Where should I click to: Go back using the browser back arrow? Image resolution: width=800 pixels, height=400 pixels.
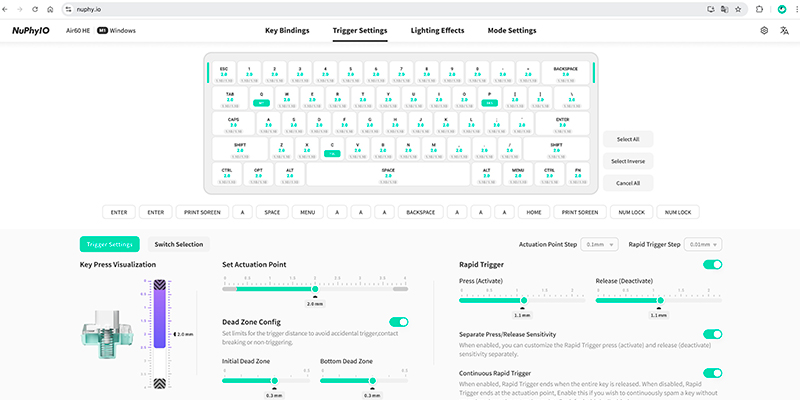pos(6,9)
